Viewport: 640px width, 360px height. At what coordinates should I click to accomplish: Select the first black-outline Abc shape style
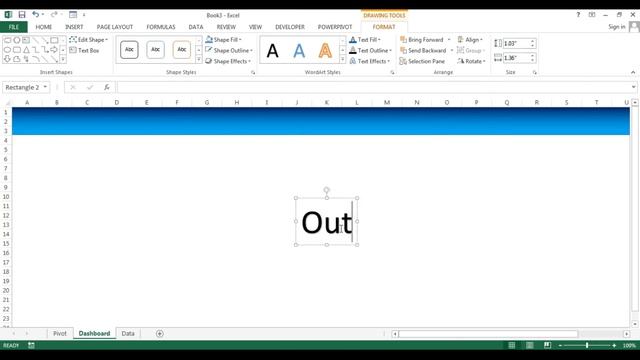(129, 50)
